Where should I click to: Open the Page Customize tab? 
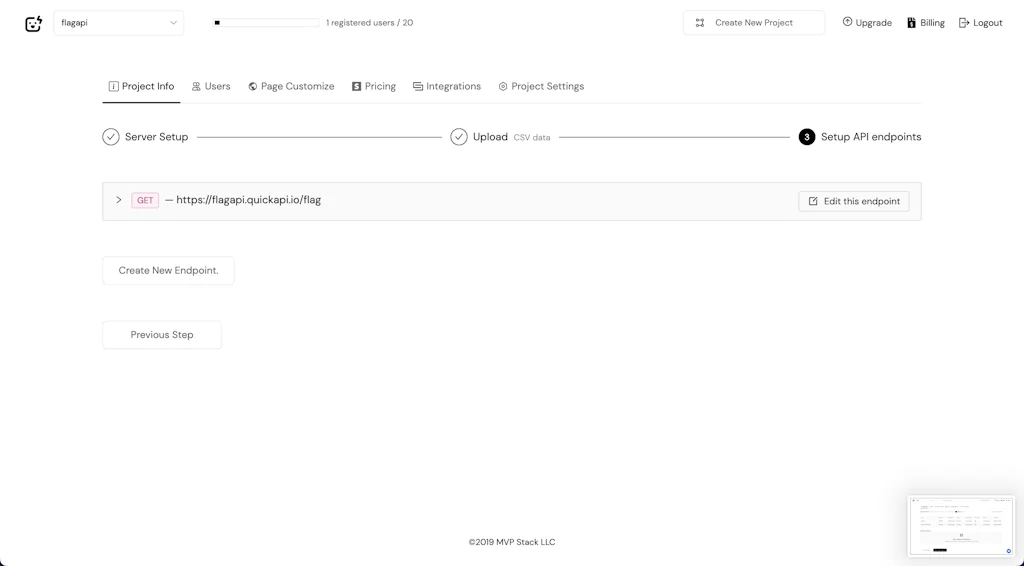pyautogui.click(x=291, y=86)
